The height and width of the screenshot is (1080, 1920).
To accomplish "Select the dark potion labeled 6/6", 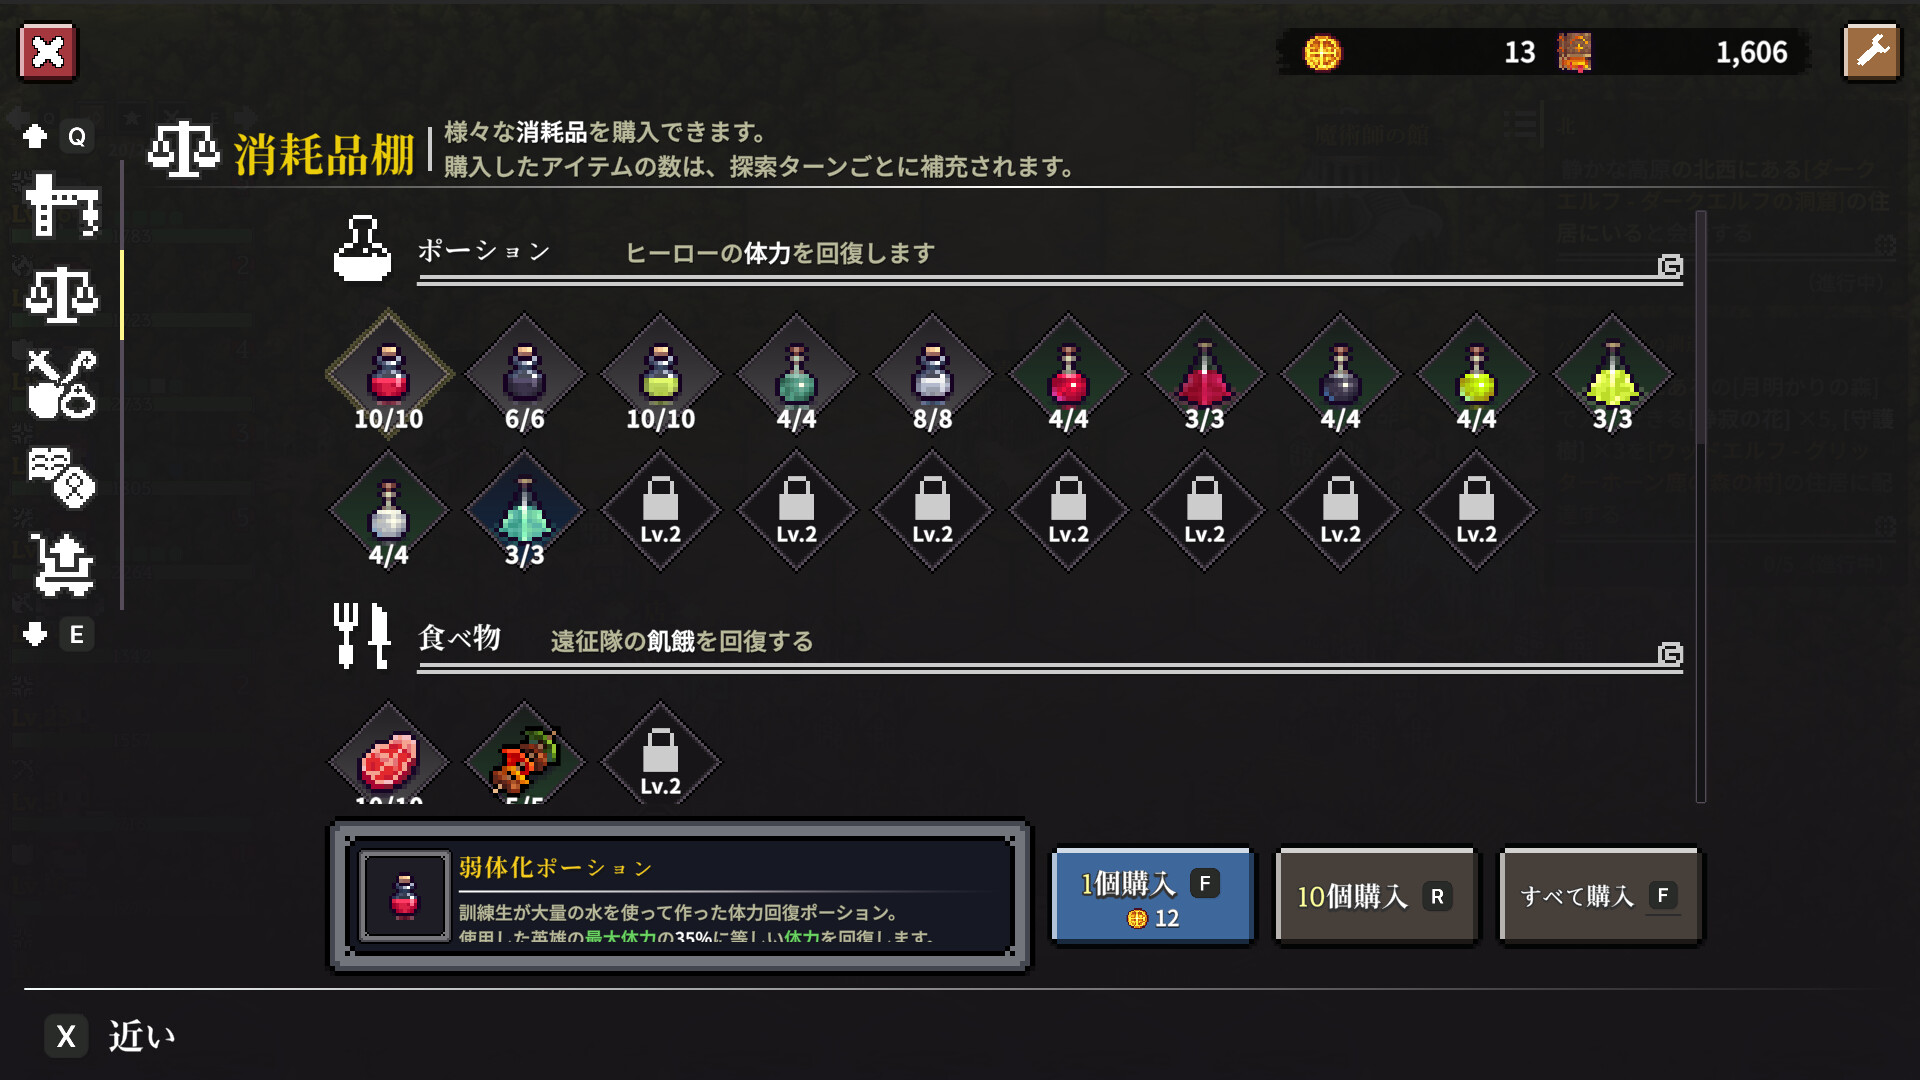I will tap(525, 374).
